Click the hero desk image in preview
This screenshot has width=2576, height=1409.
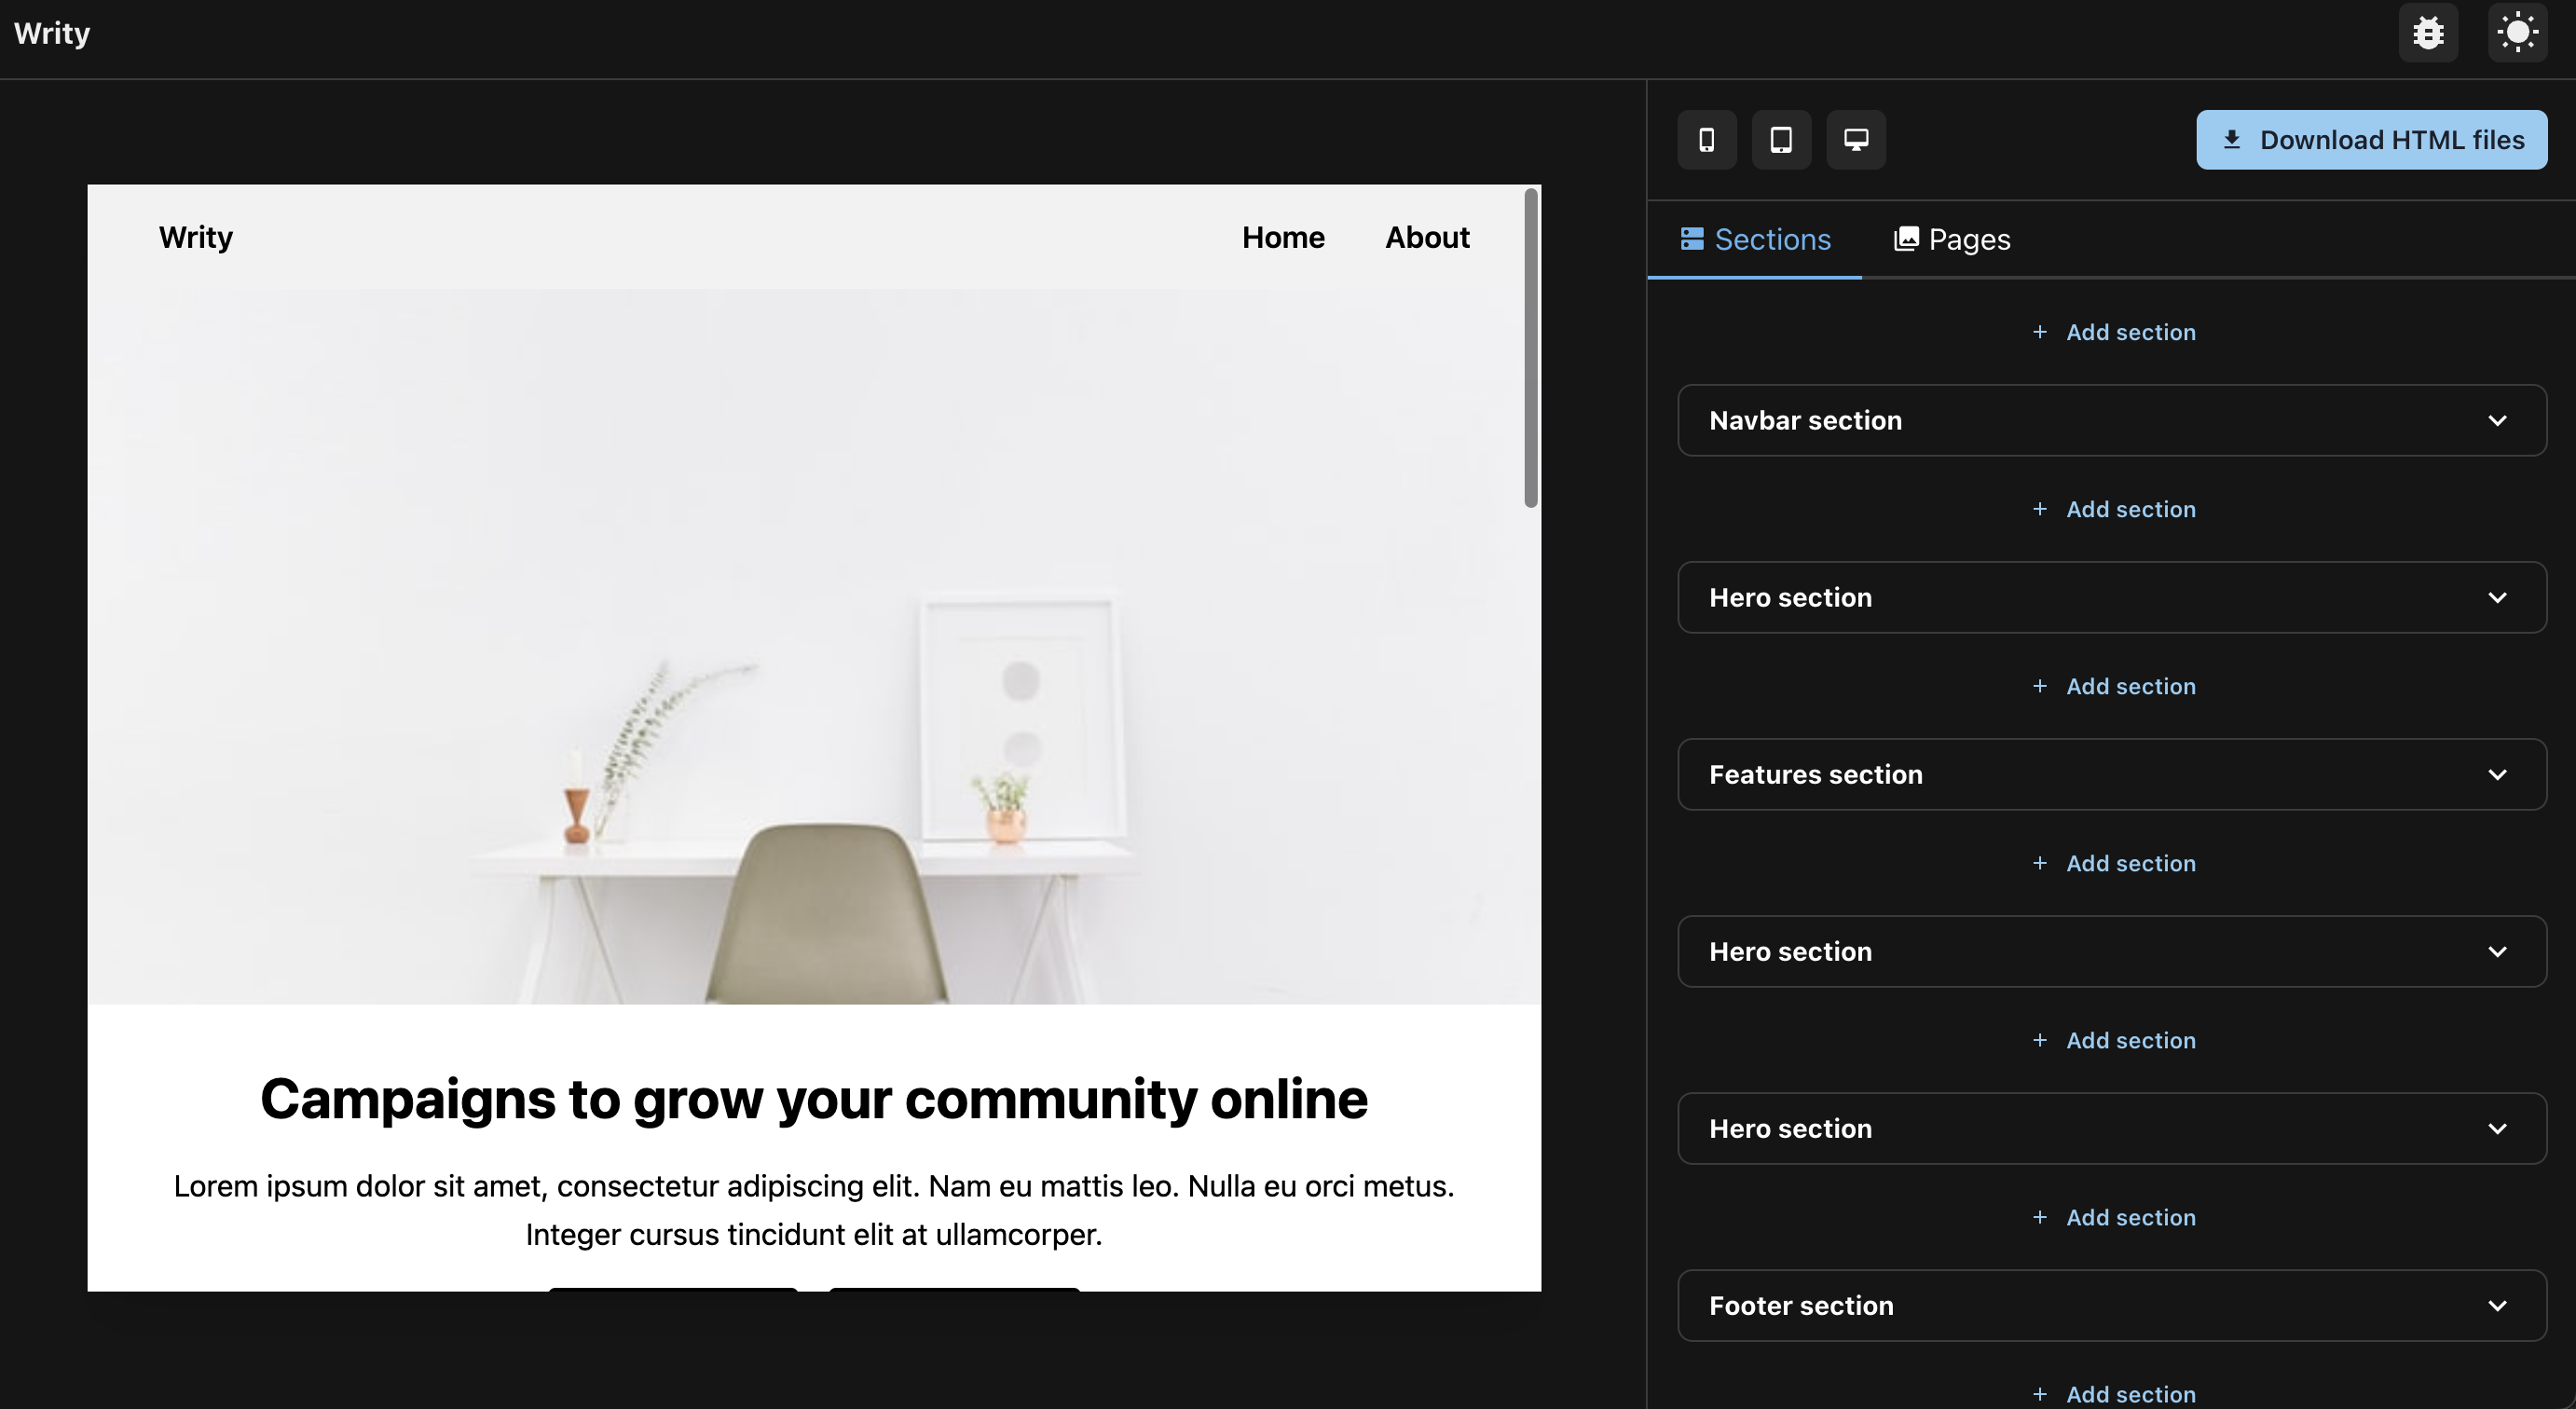point(814,647)
